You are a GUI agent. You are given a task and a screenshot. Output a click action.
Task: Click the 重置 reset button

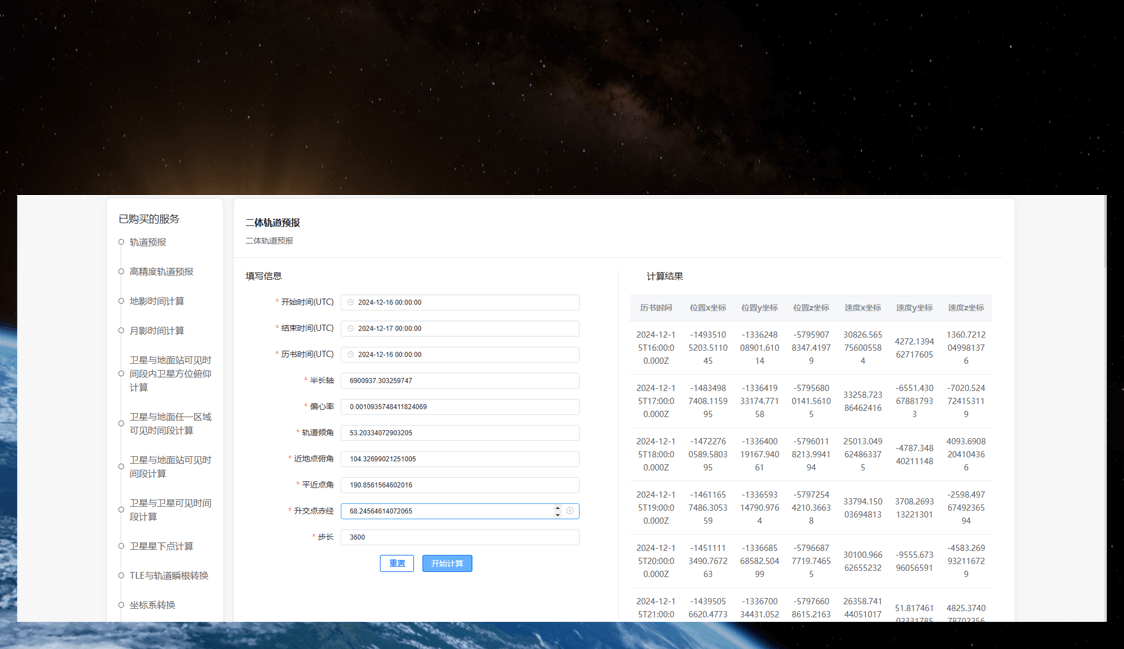click(397, 564)
